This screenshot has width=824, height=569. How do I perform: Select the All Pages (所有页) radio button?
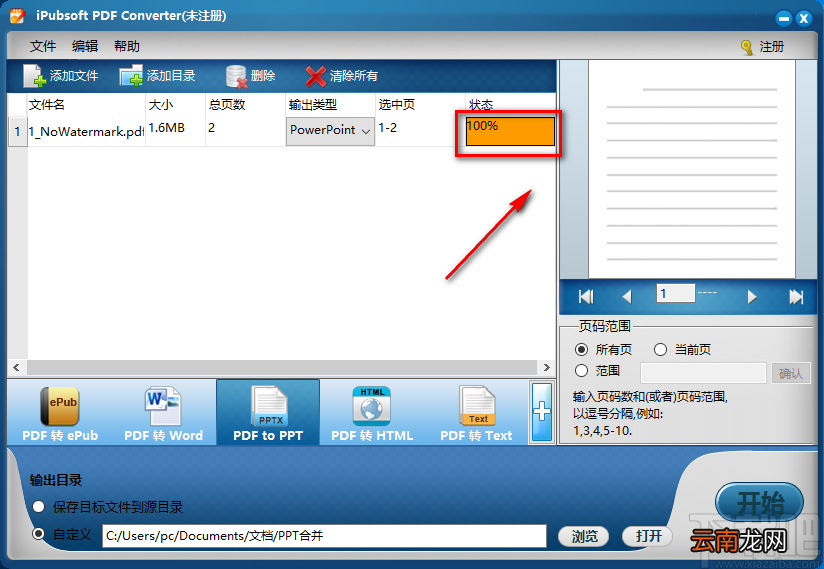click(x=581, y=349)
